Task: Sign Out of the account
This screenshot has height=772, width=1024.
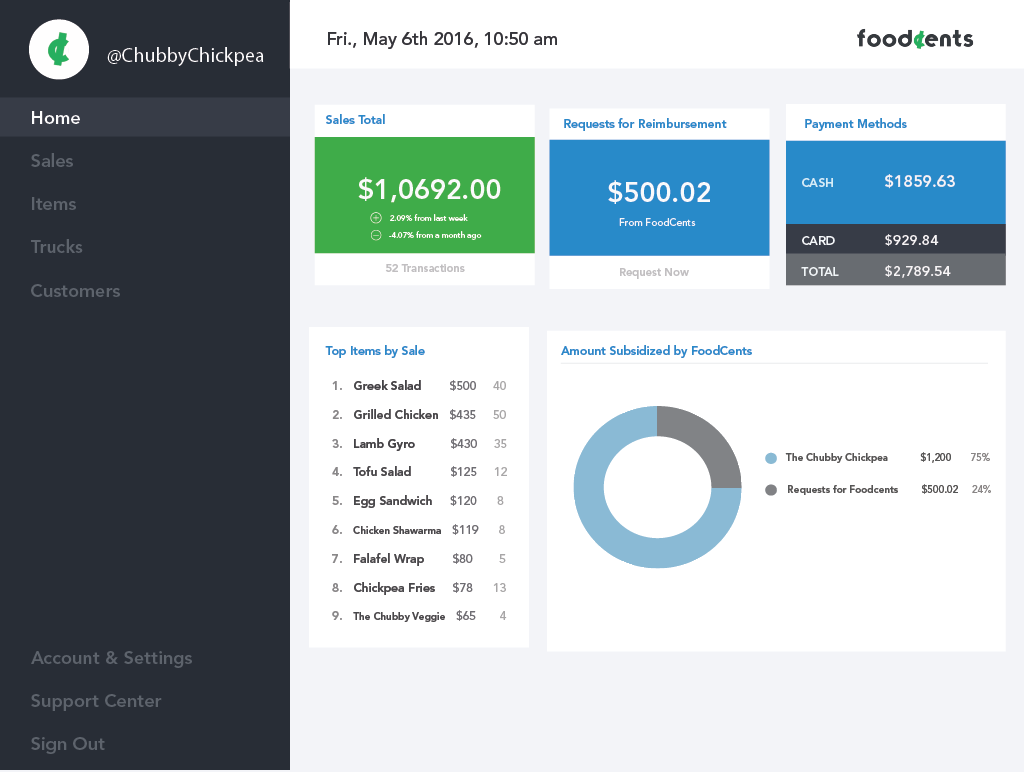Action: coord(68,744)
